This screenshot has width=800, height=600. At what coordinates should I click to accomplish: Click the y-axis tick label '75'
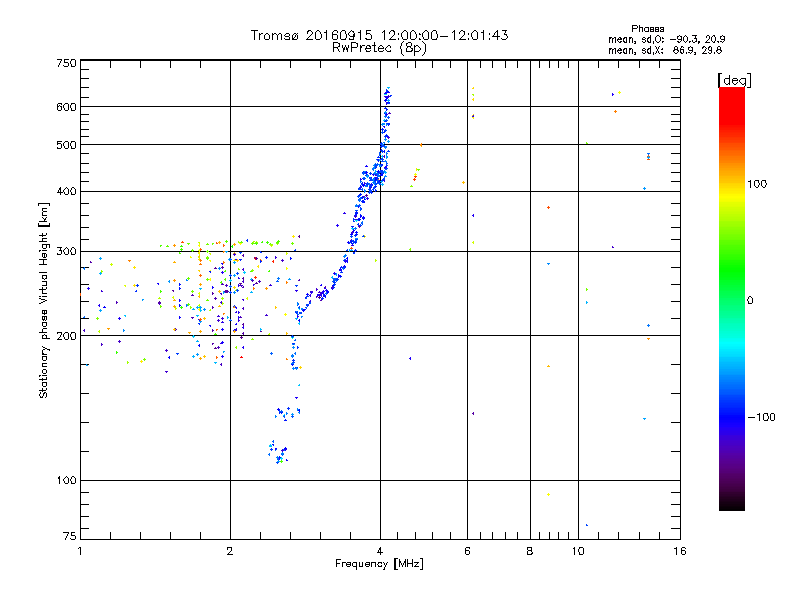pos(70,536)
